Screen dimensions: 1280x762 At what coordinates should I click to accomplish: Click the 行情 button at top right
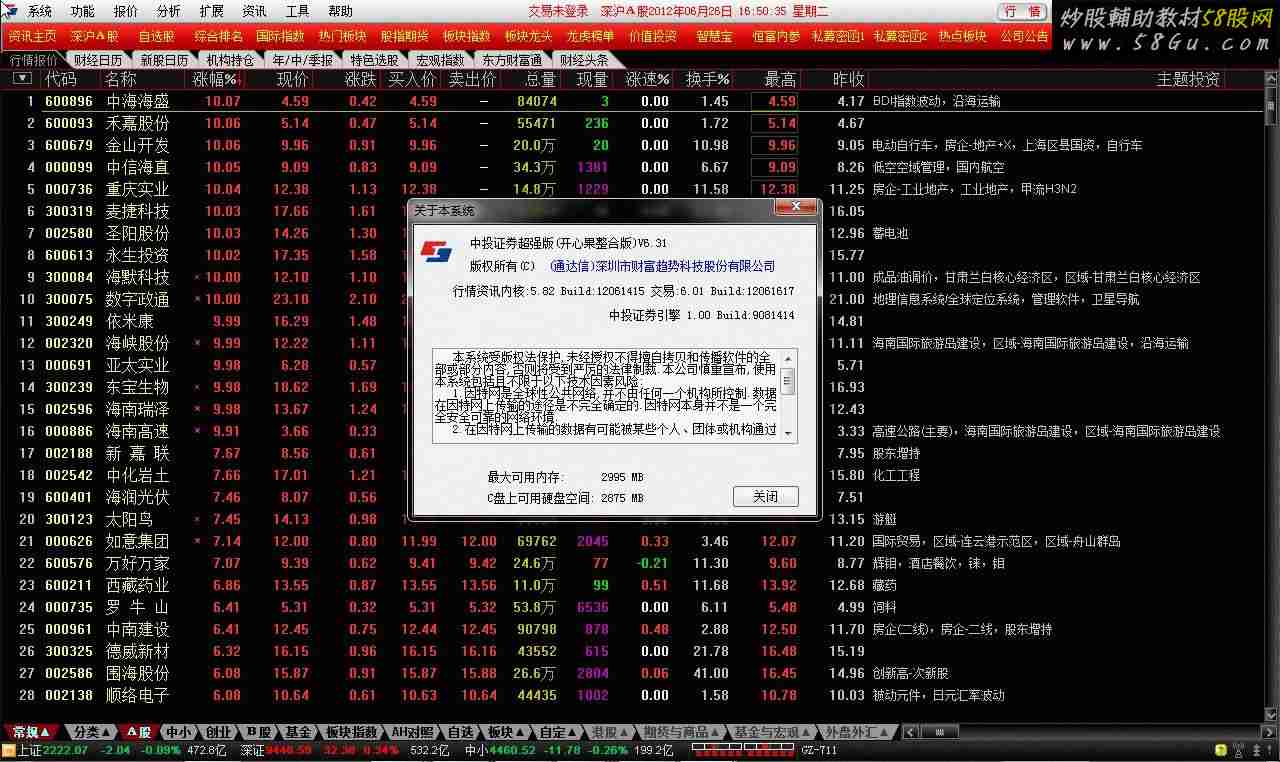[x=1023, y=12]
